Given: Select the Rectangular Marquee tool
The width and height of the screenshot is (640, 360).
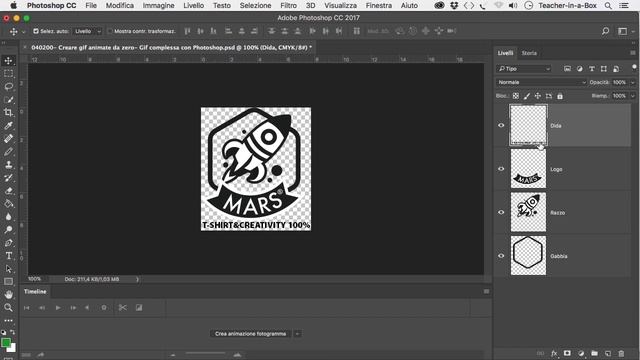Looking at the screenshot, I should pyautogui.click(x=8, y=74).
